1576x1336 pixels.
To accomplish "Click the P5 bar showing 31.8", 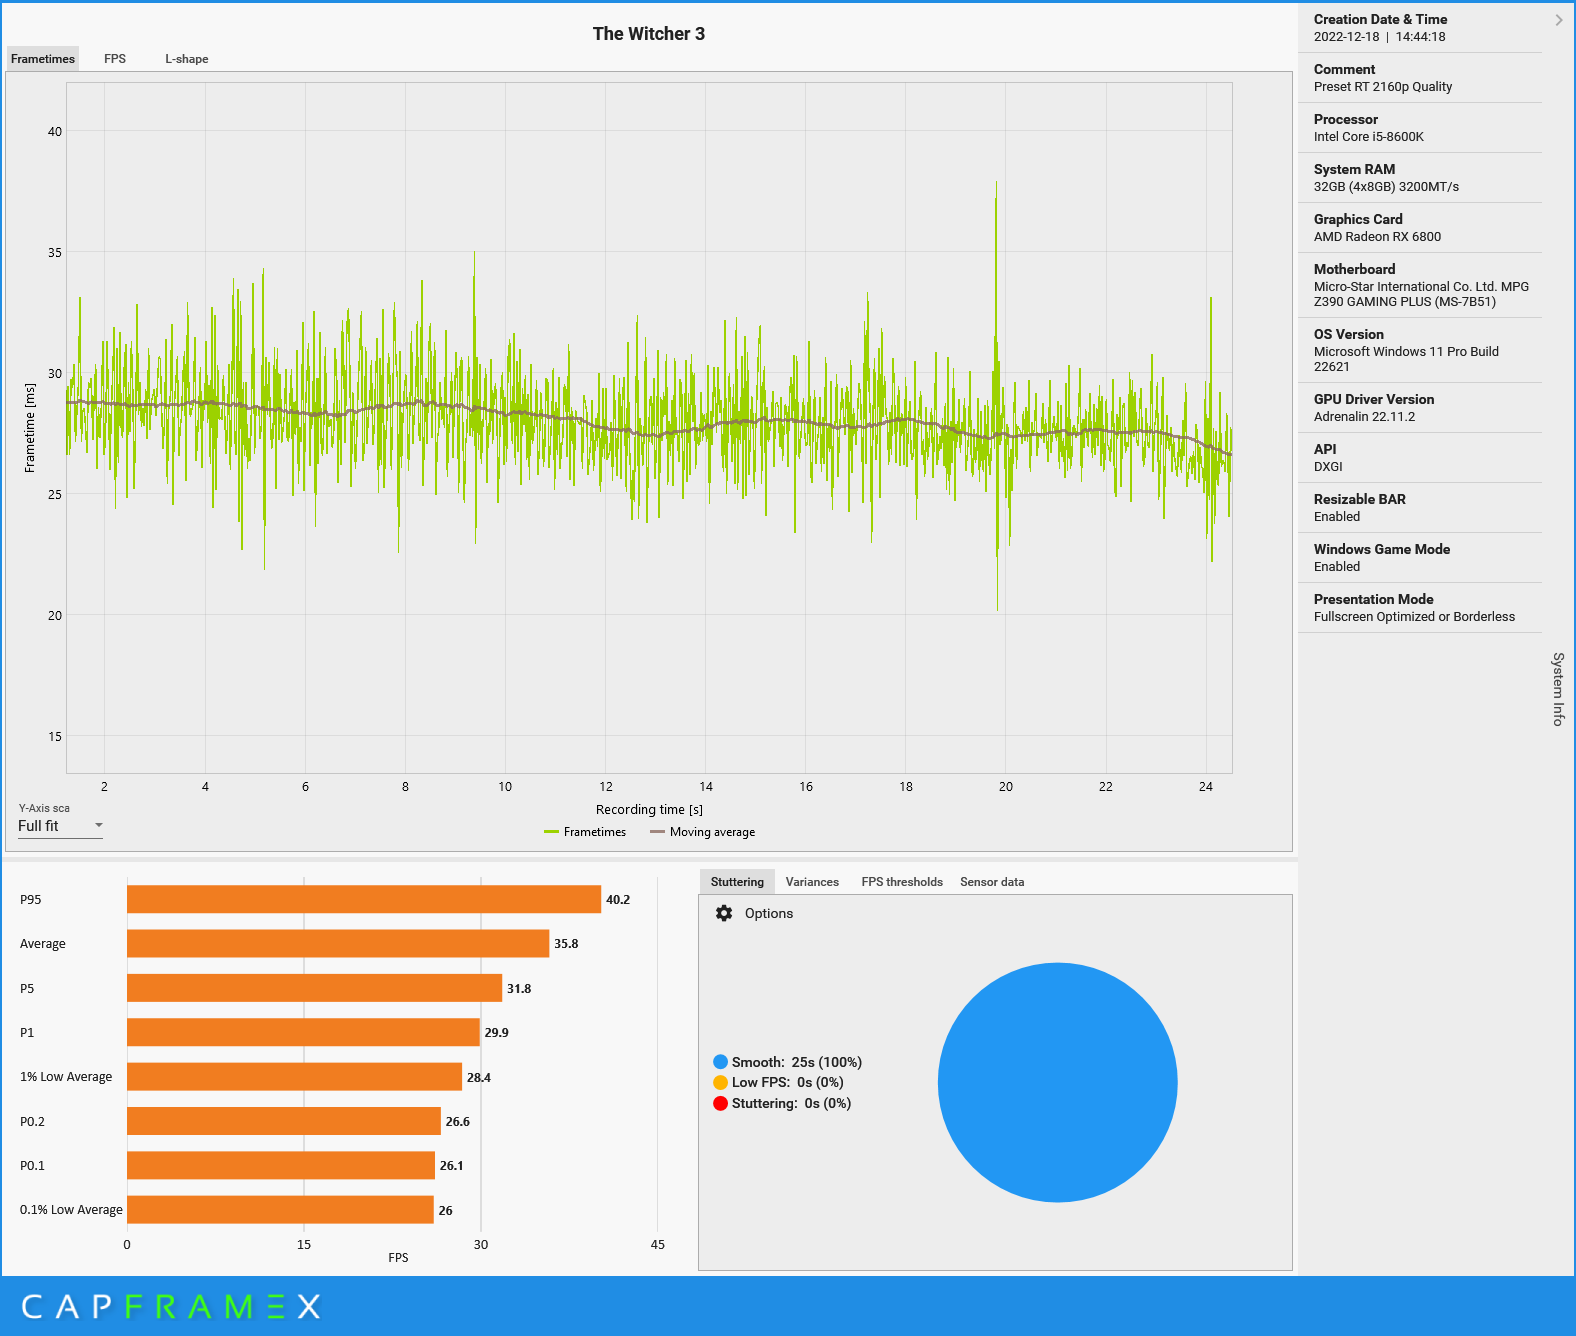I will point(314,988).
